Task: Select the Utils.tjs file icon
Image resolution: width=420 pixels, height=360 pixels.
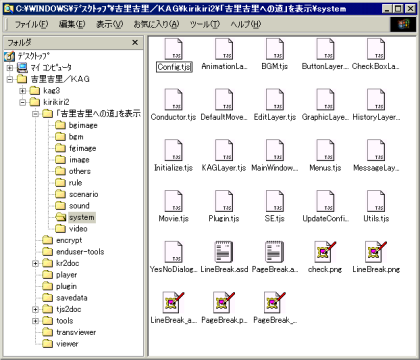Action: 376,201
